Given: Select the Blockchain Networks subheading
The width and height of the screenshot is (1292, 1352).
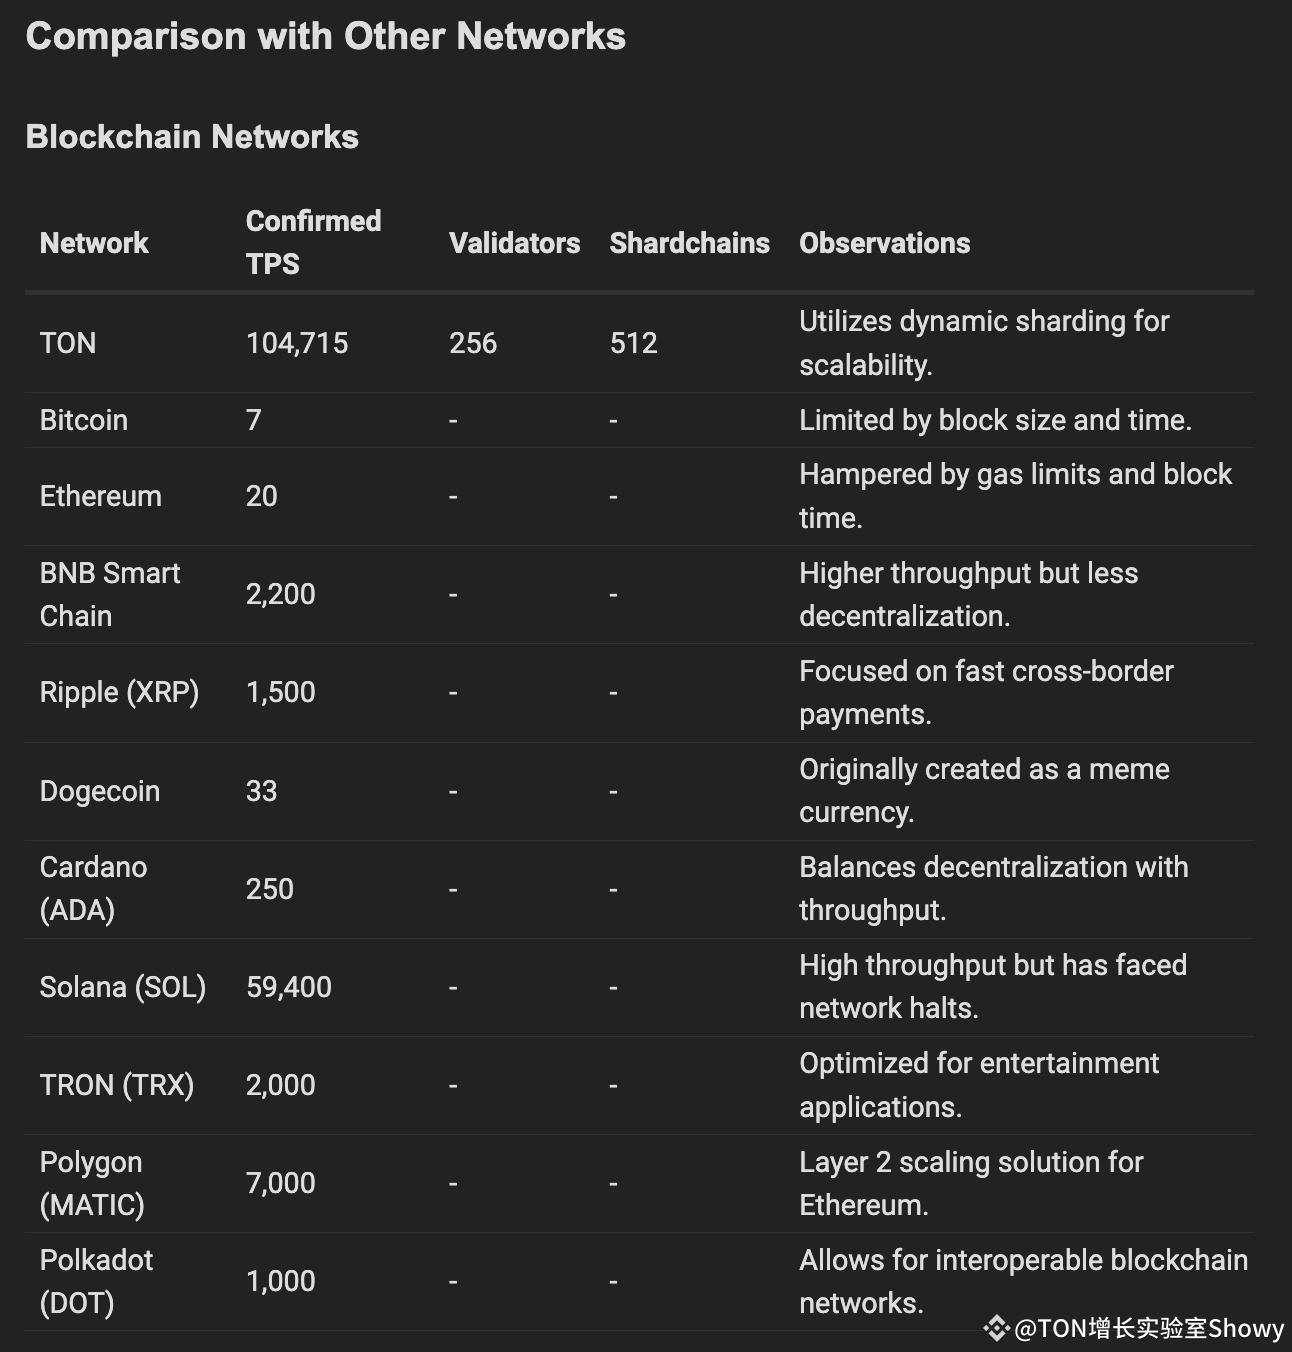Looking at the screenshot, I should click(192, 136).
